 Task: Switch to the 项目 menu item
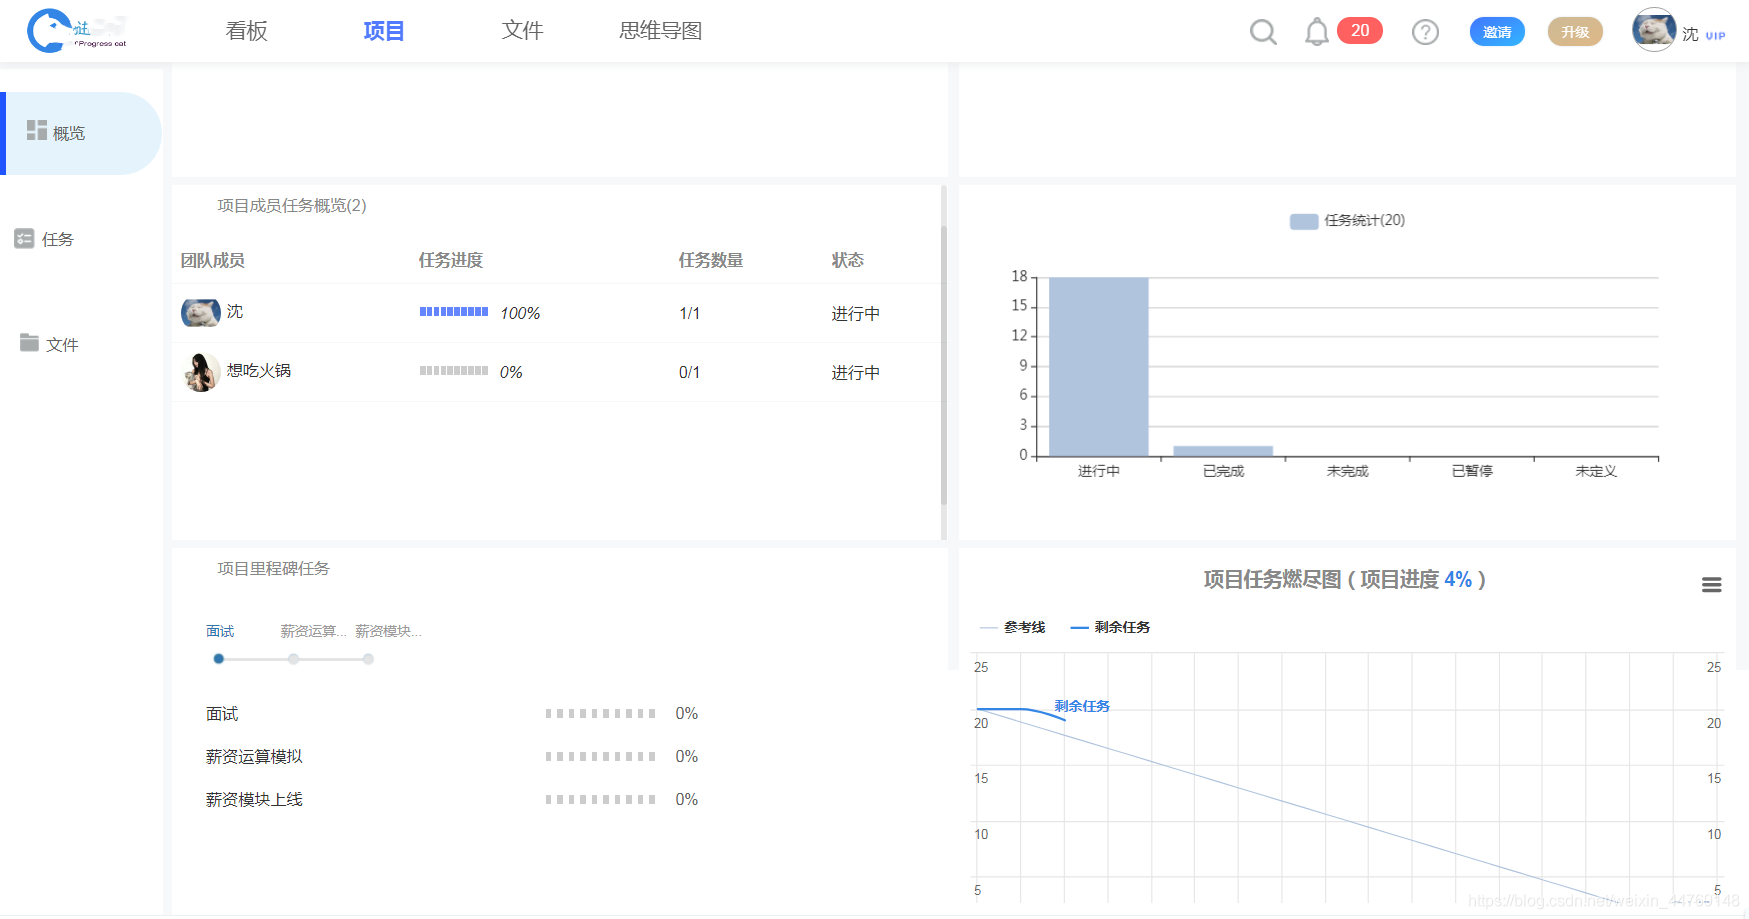click(x=383, y=31)
